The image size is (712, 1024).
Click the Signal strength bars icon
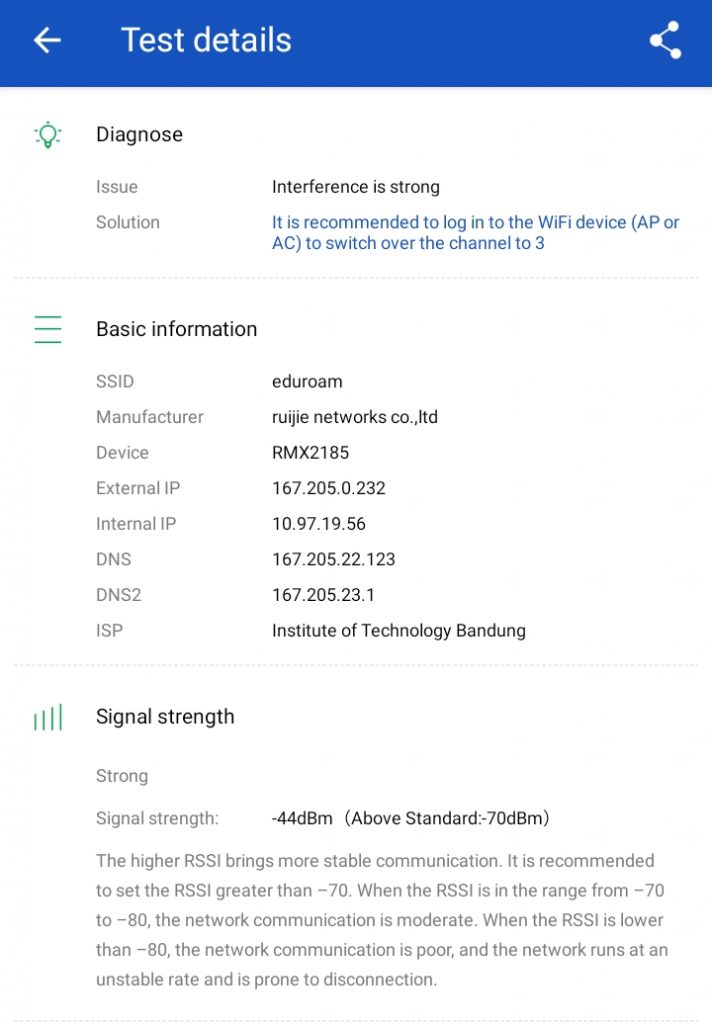pos(47,717)
